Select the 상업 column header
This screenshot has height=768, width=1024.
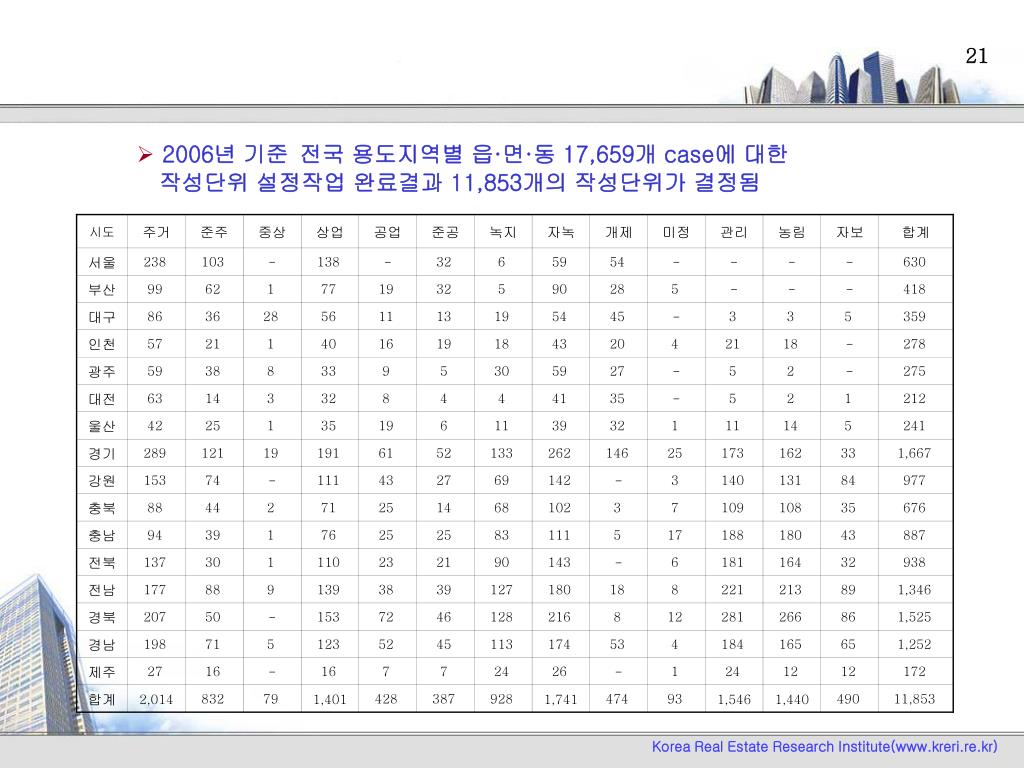[x=329, y=232]
